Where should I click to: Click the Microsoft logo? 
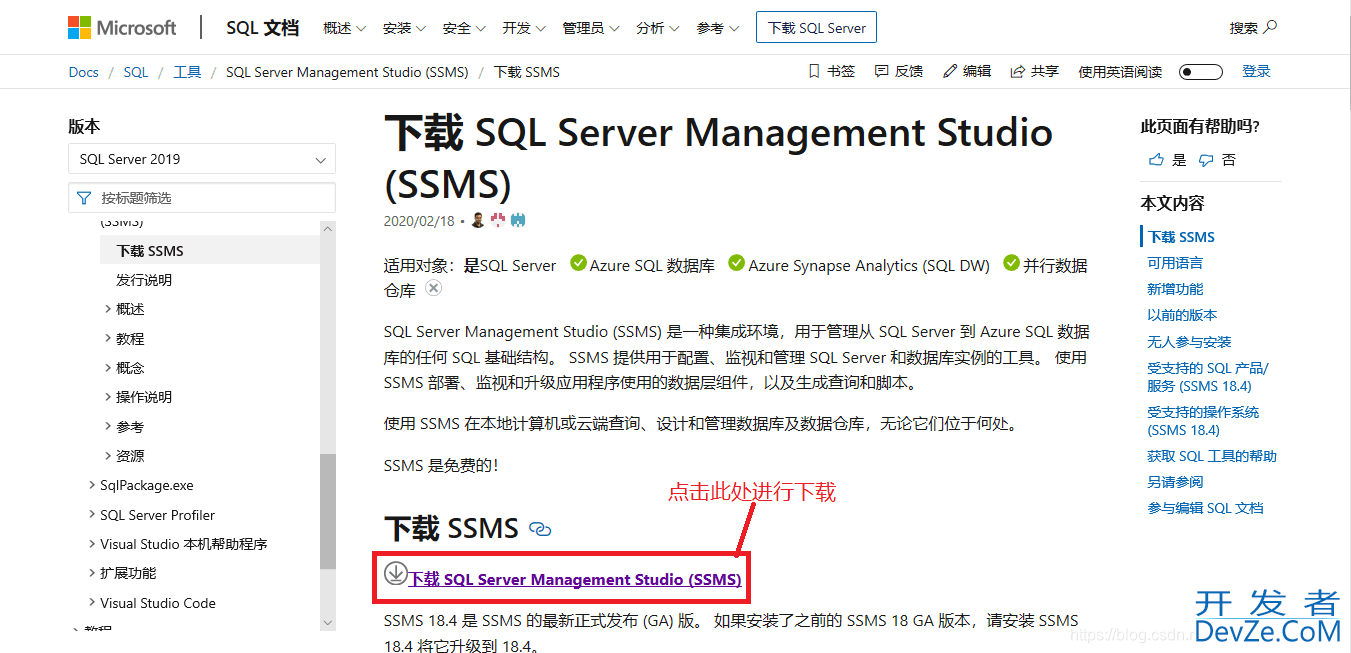(122, 28)
